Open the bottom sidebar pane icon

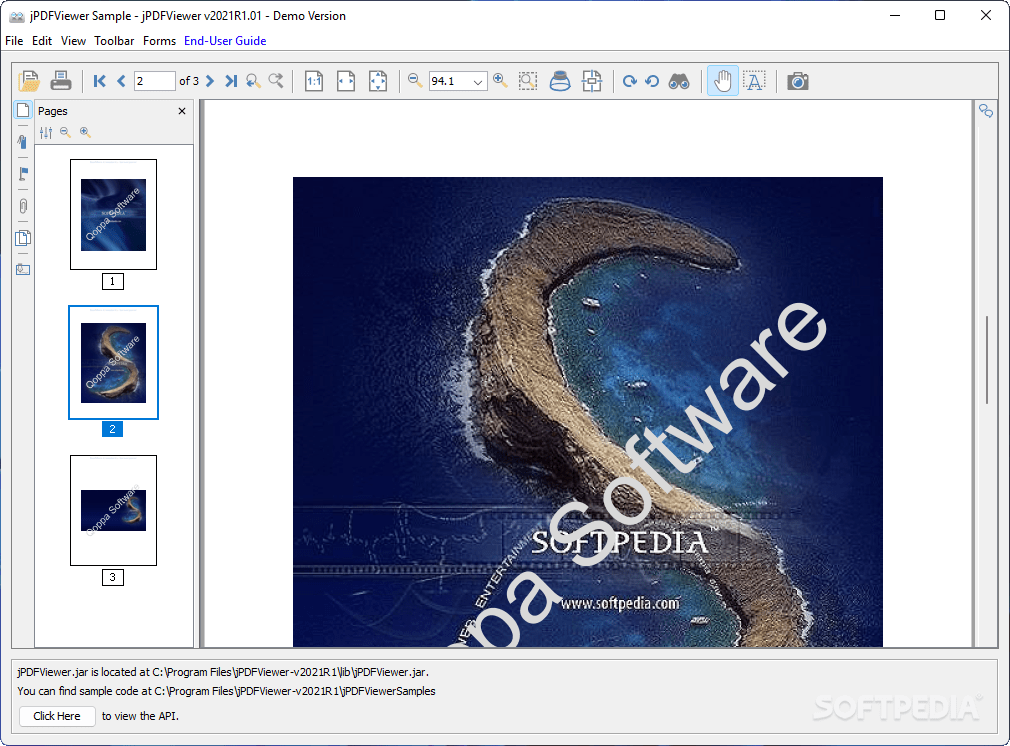tap(23, 269)
